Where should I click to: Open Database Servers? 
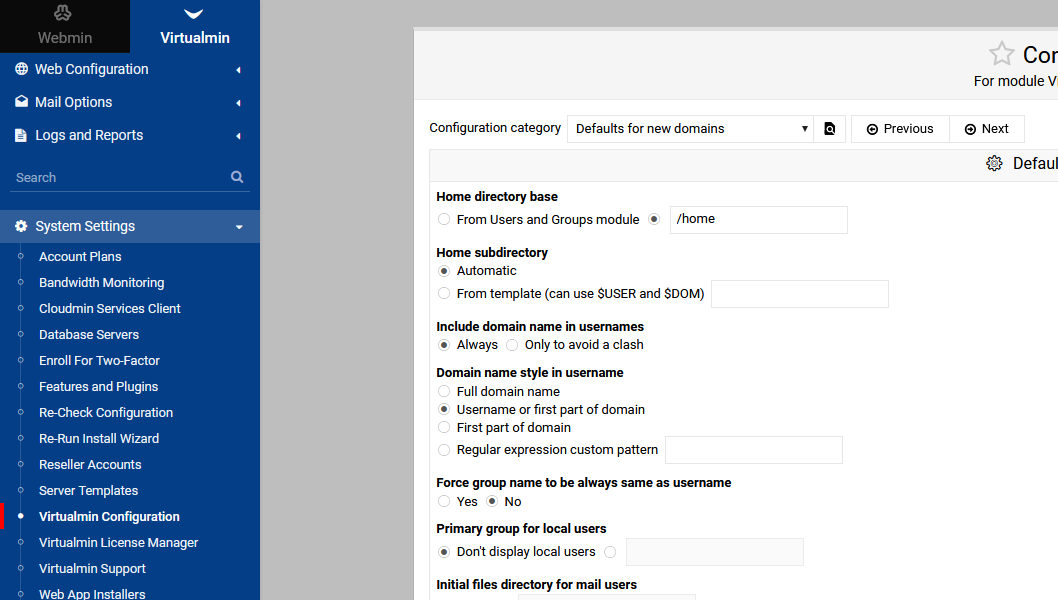pyautogui.click(x=89, y=334)
